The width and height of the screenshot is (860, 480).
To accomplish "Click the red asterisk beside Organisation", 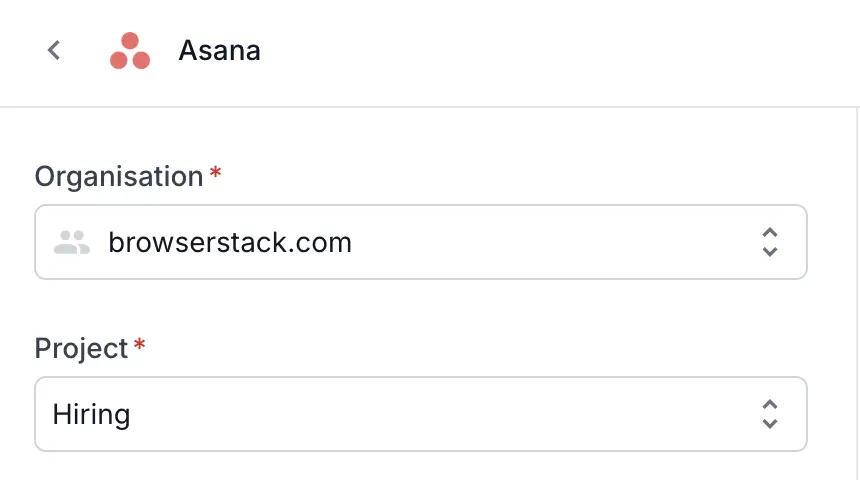I will point(215,174).
